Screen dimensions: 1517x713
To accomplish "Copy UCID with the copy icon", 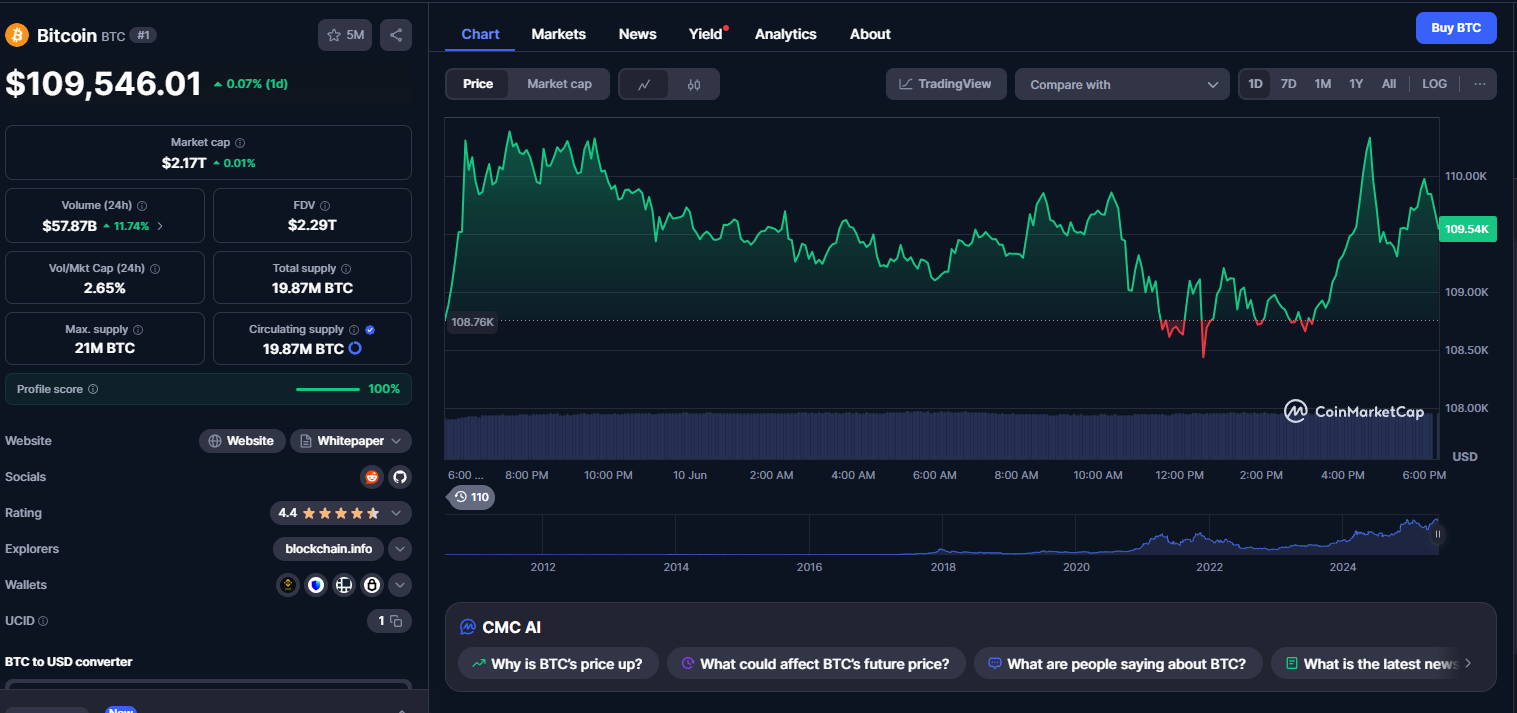I will point(396,621).
